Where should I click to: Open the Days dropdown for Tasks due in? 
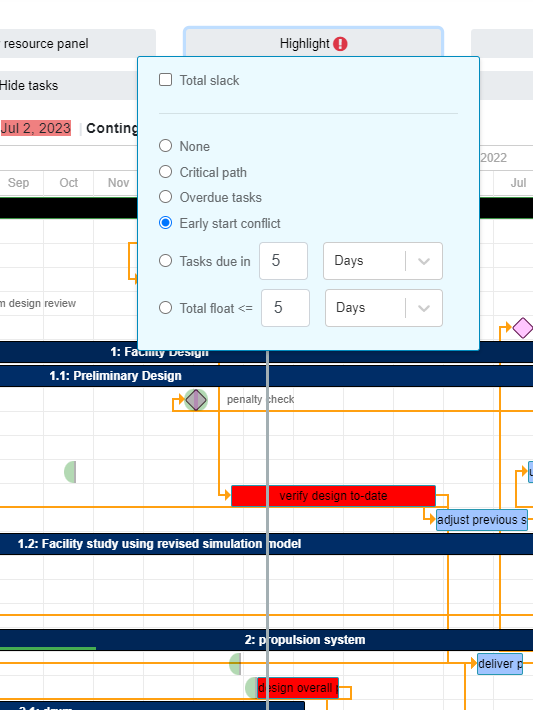[x=383, y=261]
